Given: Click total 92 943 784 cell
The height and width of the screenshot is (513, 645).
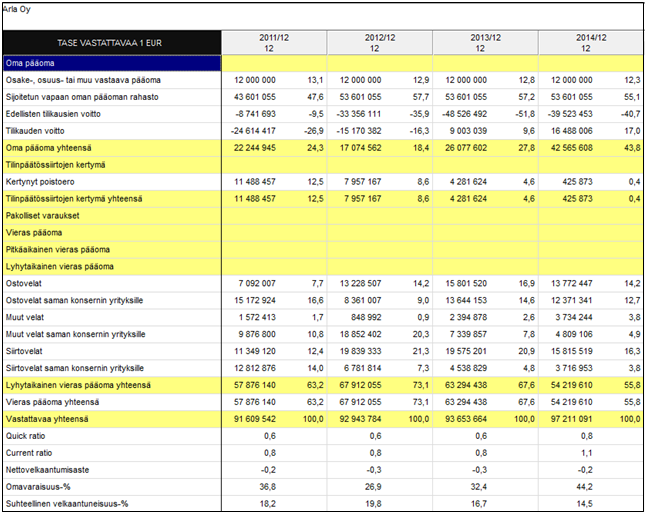Looking at the screenshot, I should 360,419.
